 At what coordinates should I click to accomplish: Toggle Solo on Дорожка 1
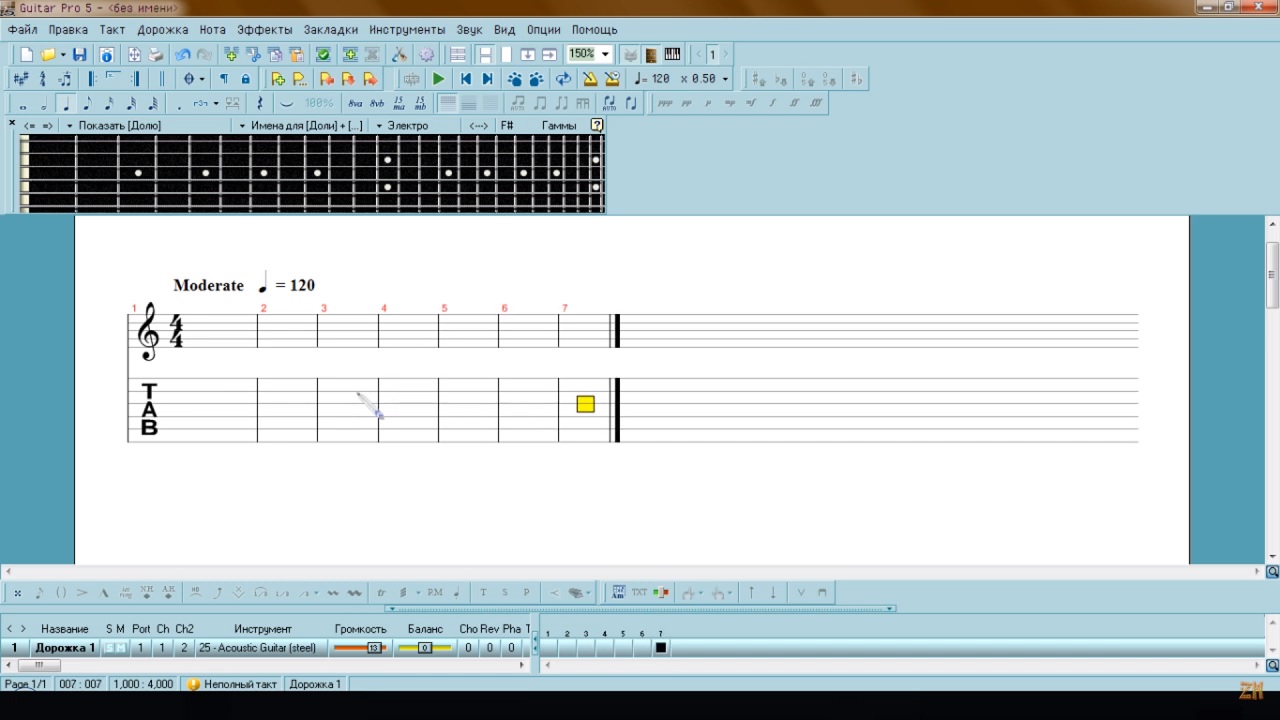click(x=110, y=648)
